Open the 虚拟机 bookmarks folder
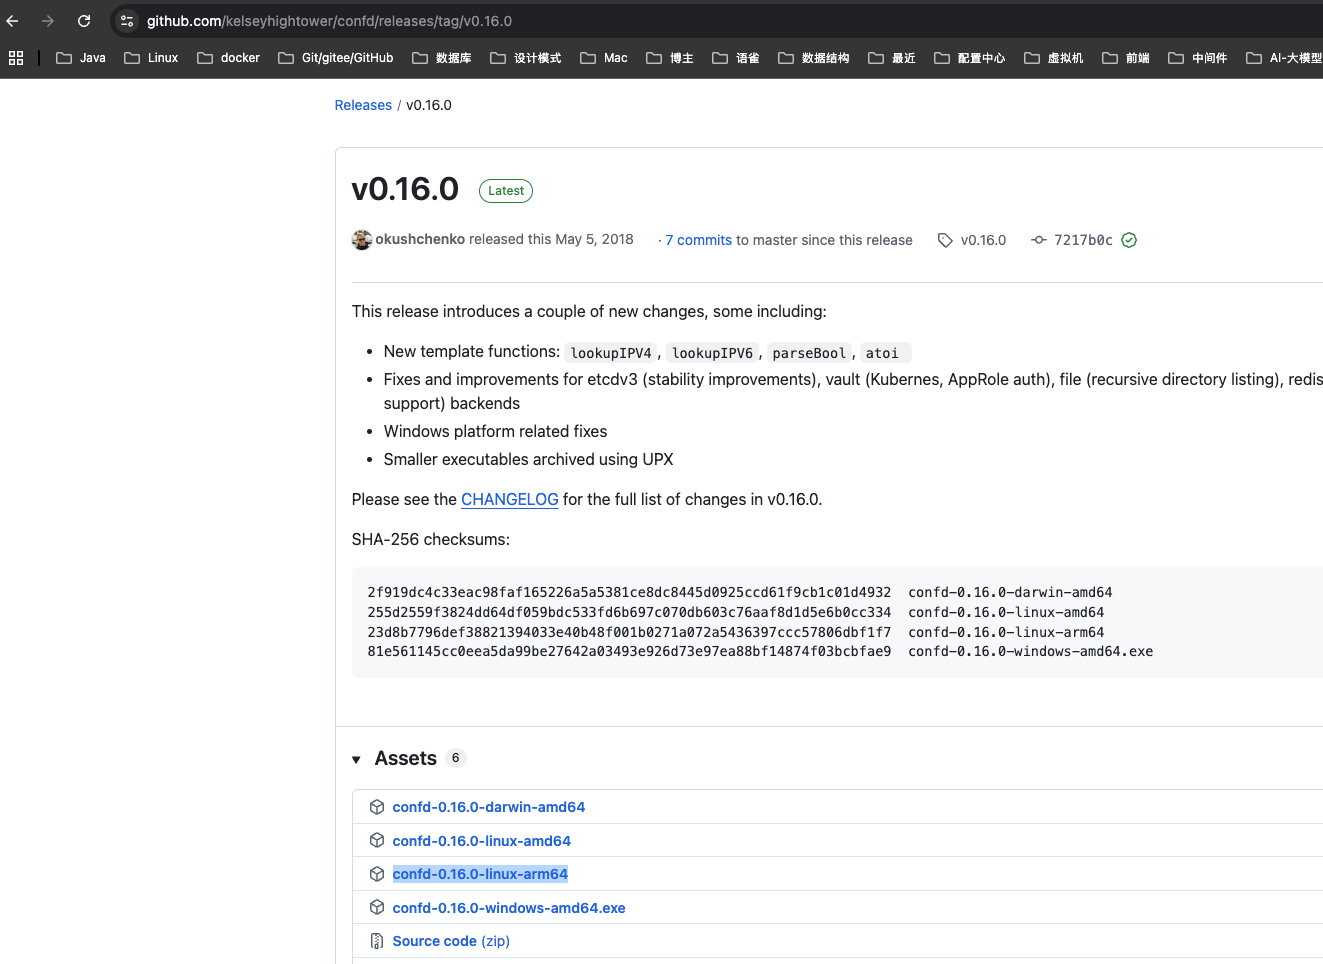 [1054, 58]
